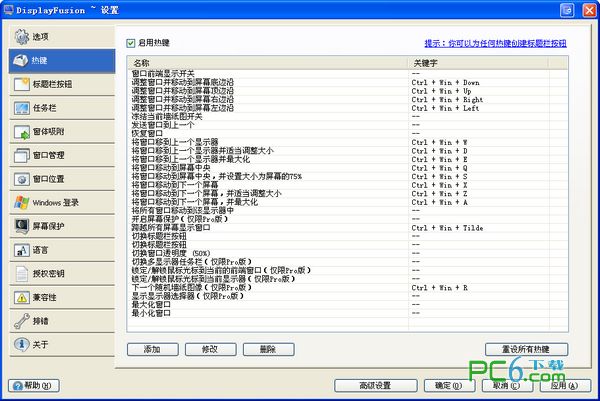The height and width of the screenshot is (401, 600).
Task: Click the DisplayFusion app icon in the title bar
Action: point(8,10)
